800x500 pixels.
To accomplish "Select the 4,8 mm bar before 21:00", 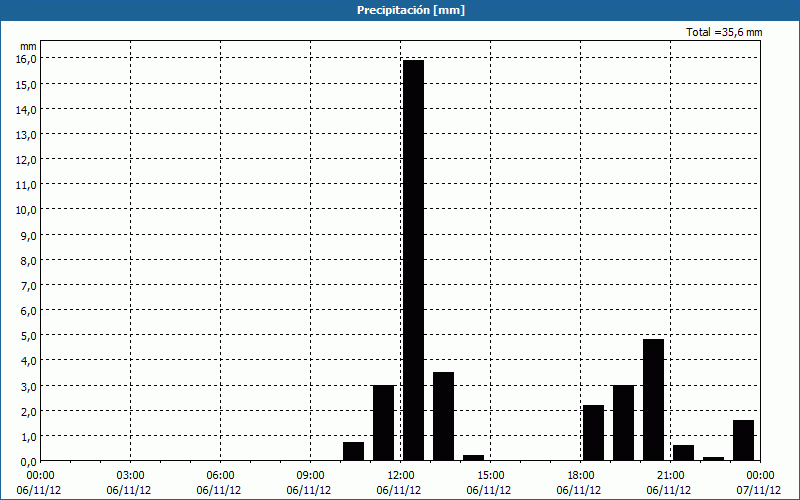I will (x=654, y=400).
